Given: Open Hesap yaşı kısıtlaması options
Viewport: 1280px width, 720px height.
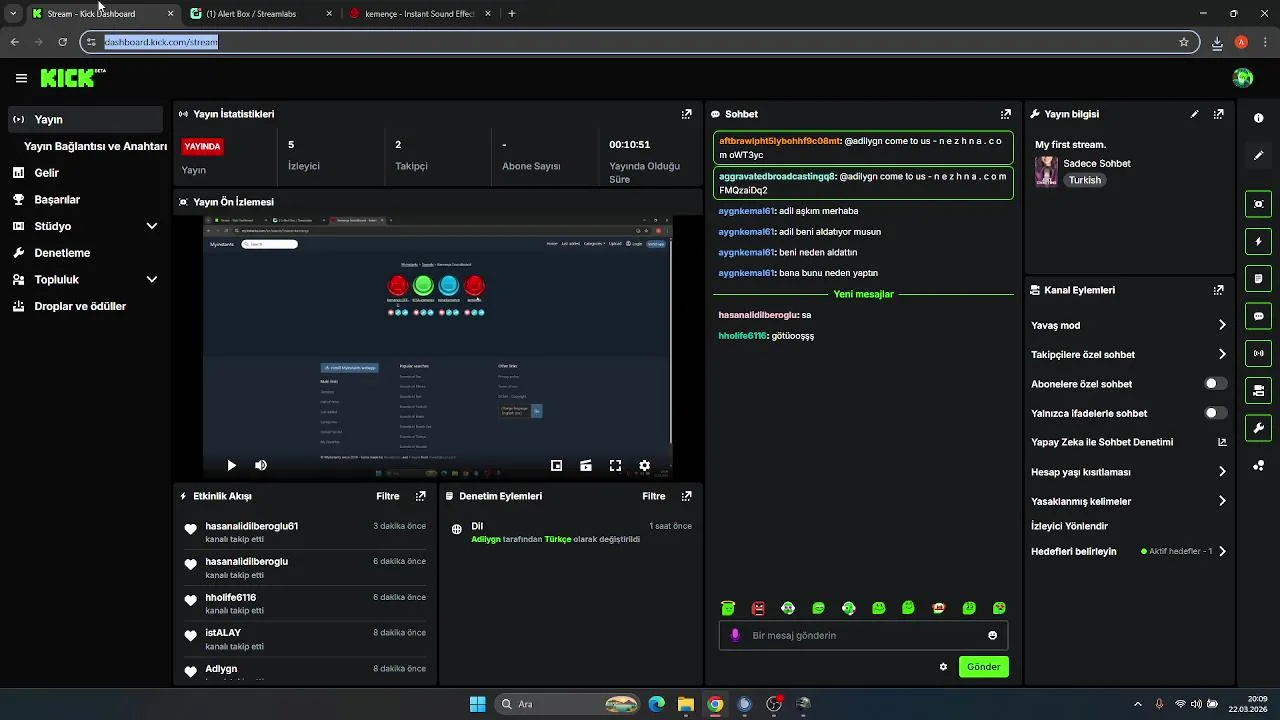Looking at the screenshot, I should pos(1222,472).
